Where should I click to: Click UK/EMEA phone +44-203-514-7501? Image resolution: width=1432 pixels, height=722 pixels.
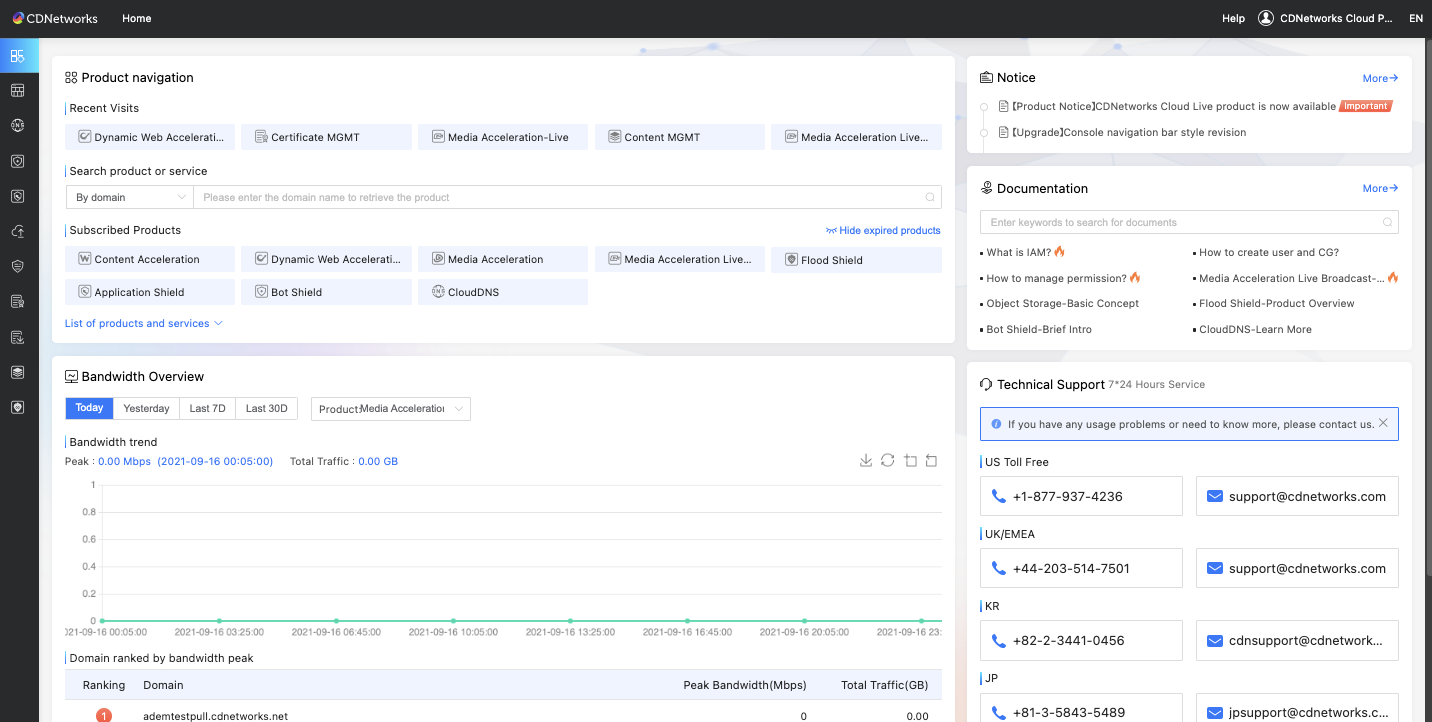[x=1081, y=568]
